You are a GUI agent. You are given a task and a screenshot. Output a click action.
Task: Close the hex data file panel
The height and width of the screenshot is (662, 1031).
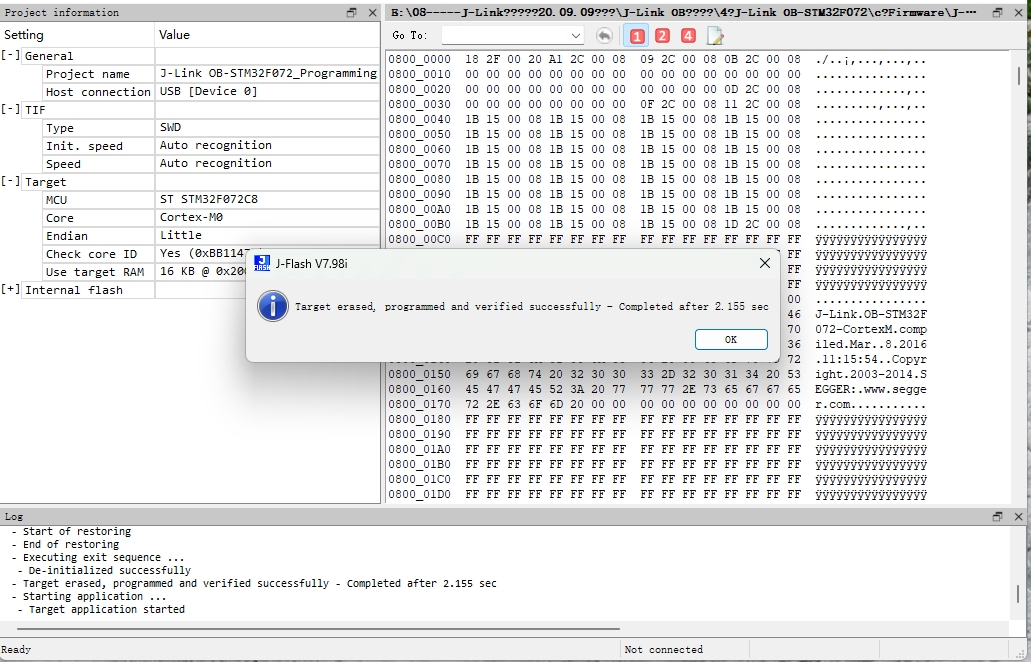1019,12
